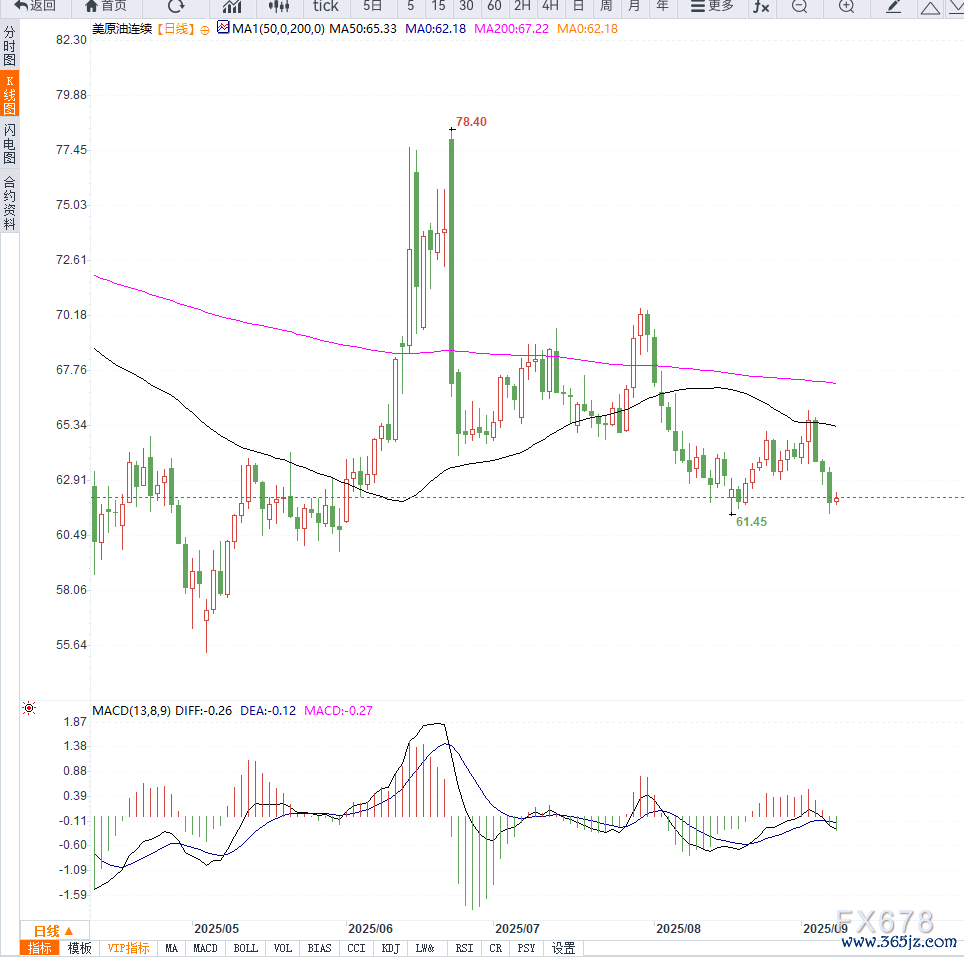The image size is (964, 957).
Task: Open the 更多 dropdown menu
Action: [712, 6]
